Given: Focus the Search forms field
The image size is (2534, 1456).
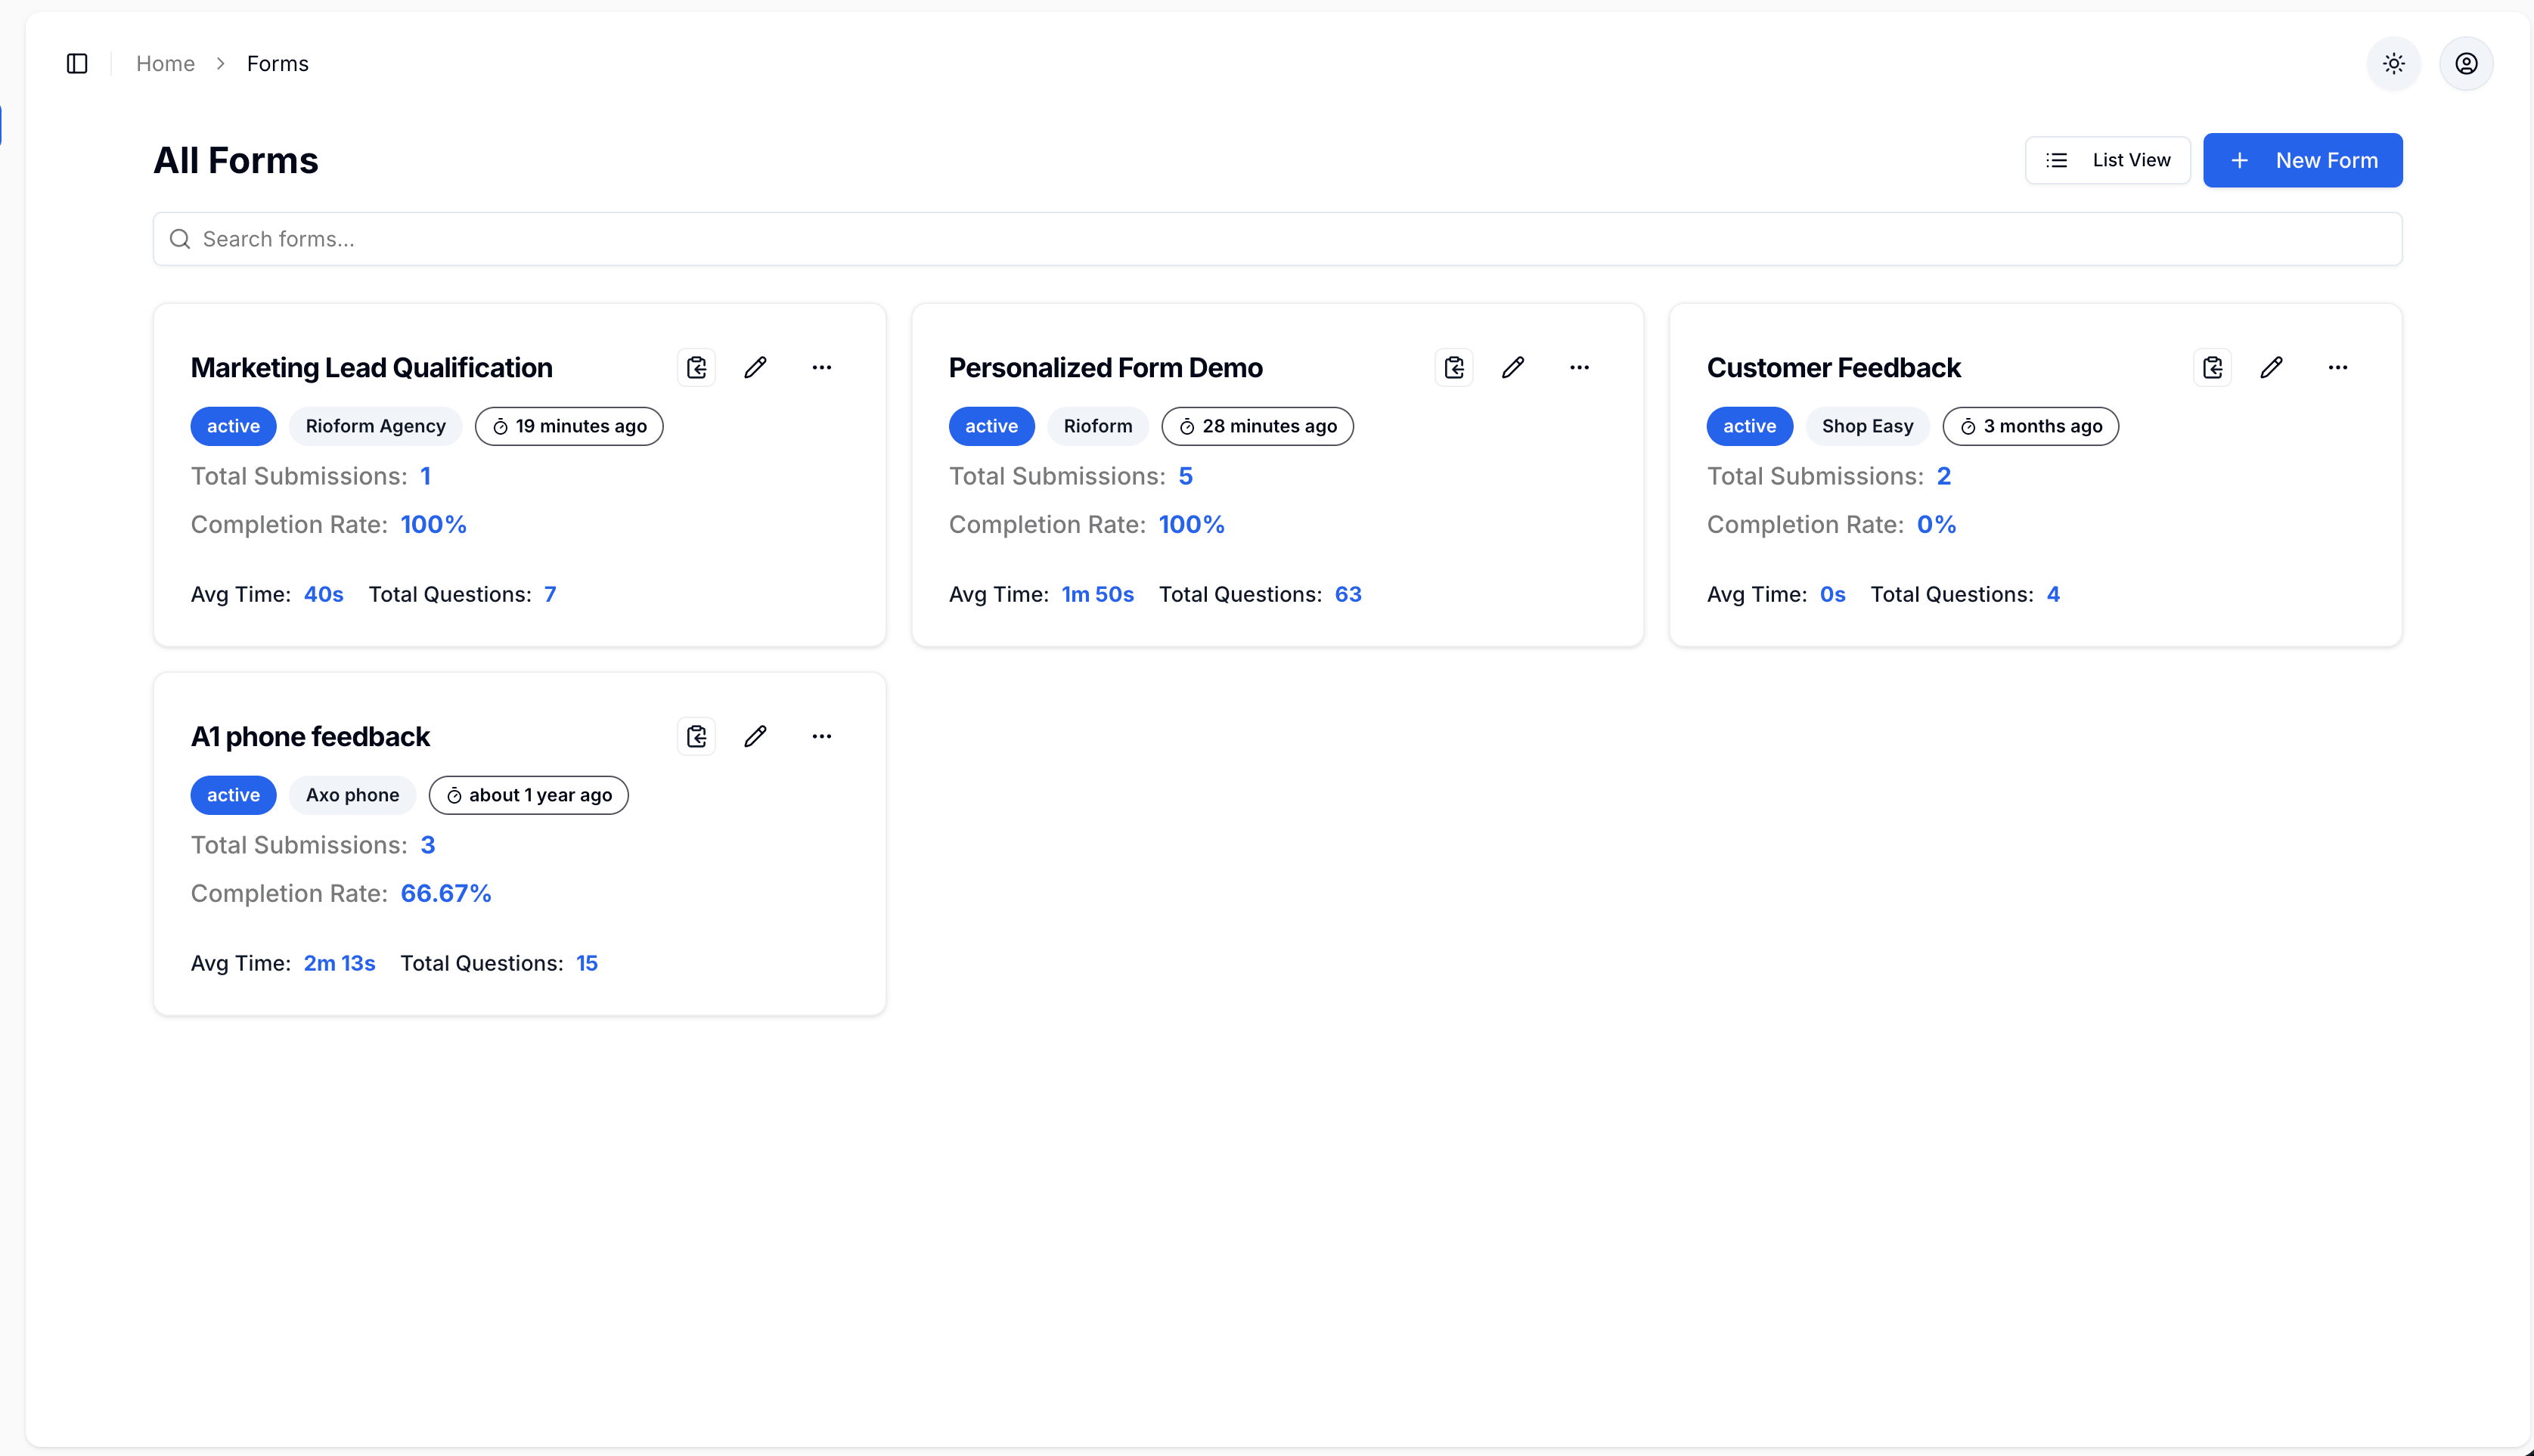Looking at the screenshot, I should (x=1276, y=238).
